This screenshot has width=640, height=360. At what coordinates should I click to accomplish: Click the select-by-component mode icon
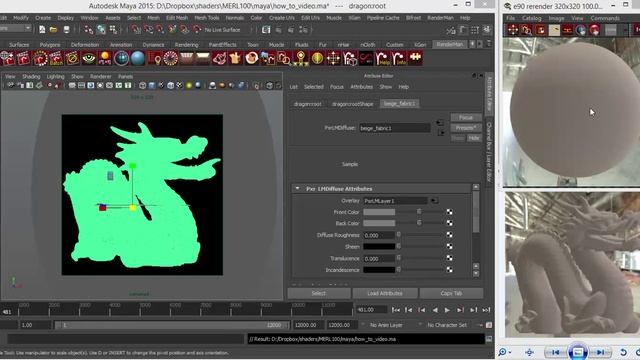113,30
